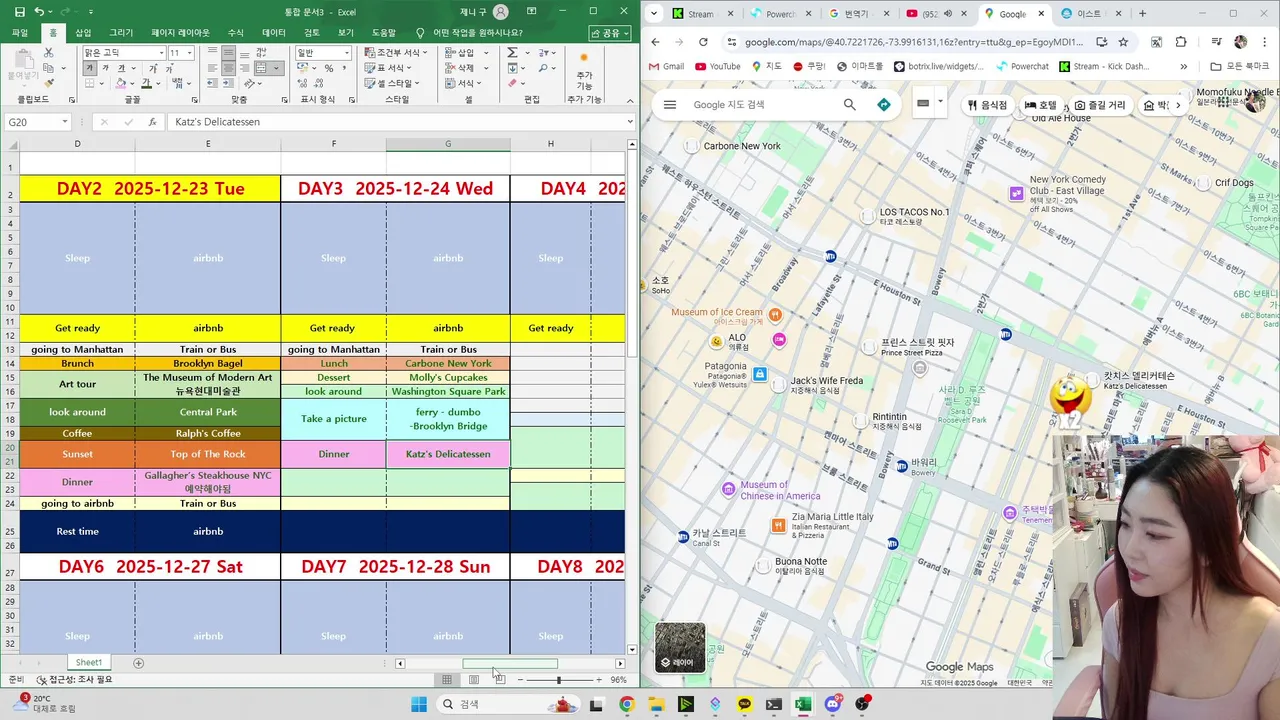Open the 파일 menu in Excel
Viewport: 1280px width, 720px height.
20,33
